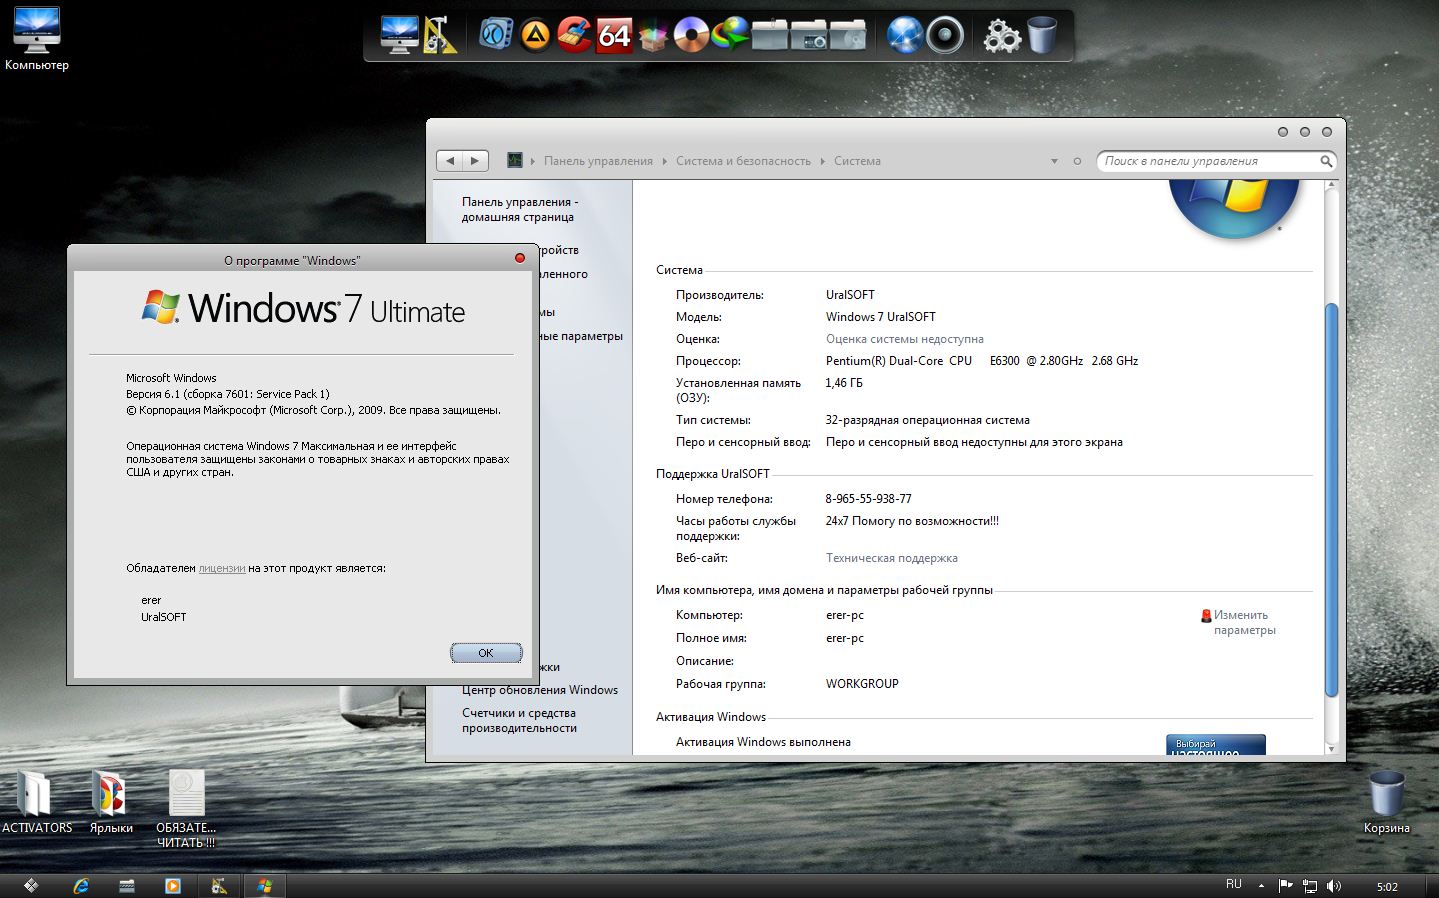
Task: Open the network tray icon
Action: (1310, 886)
